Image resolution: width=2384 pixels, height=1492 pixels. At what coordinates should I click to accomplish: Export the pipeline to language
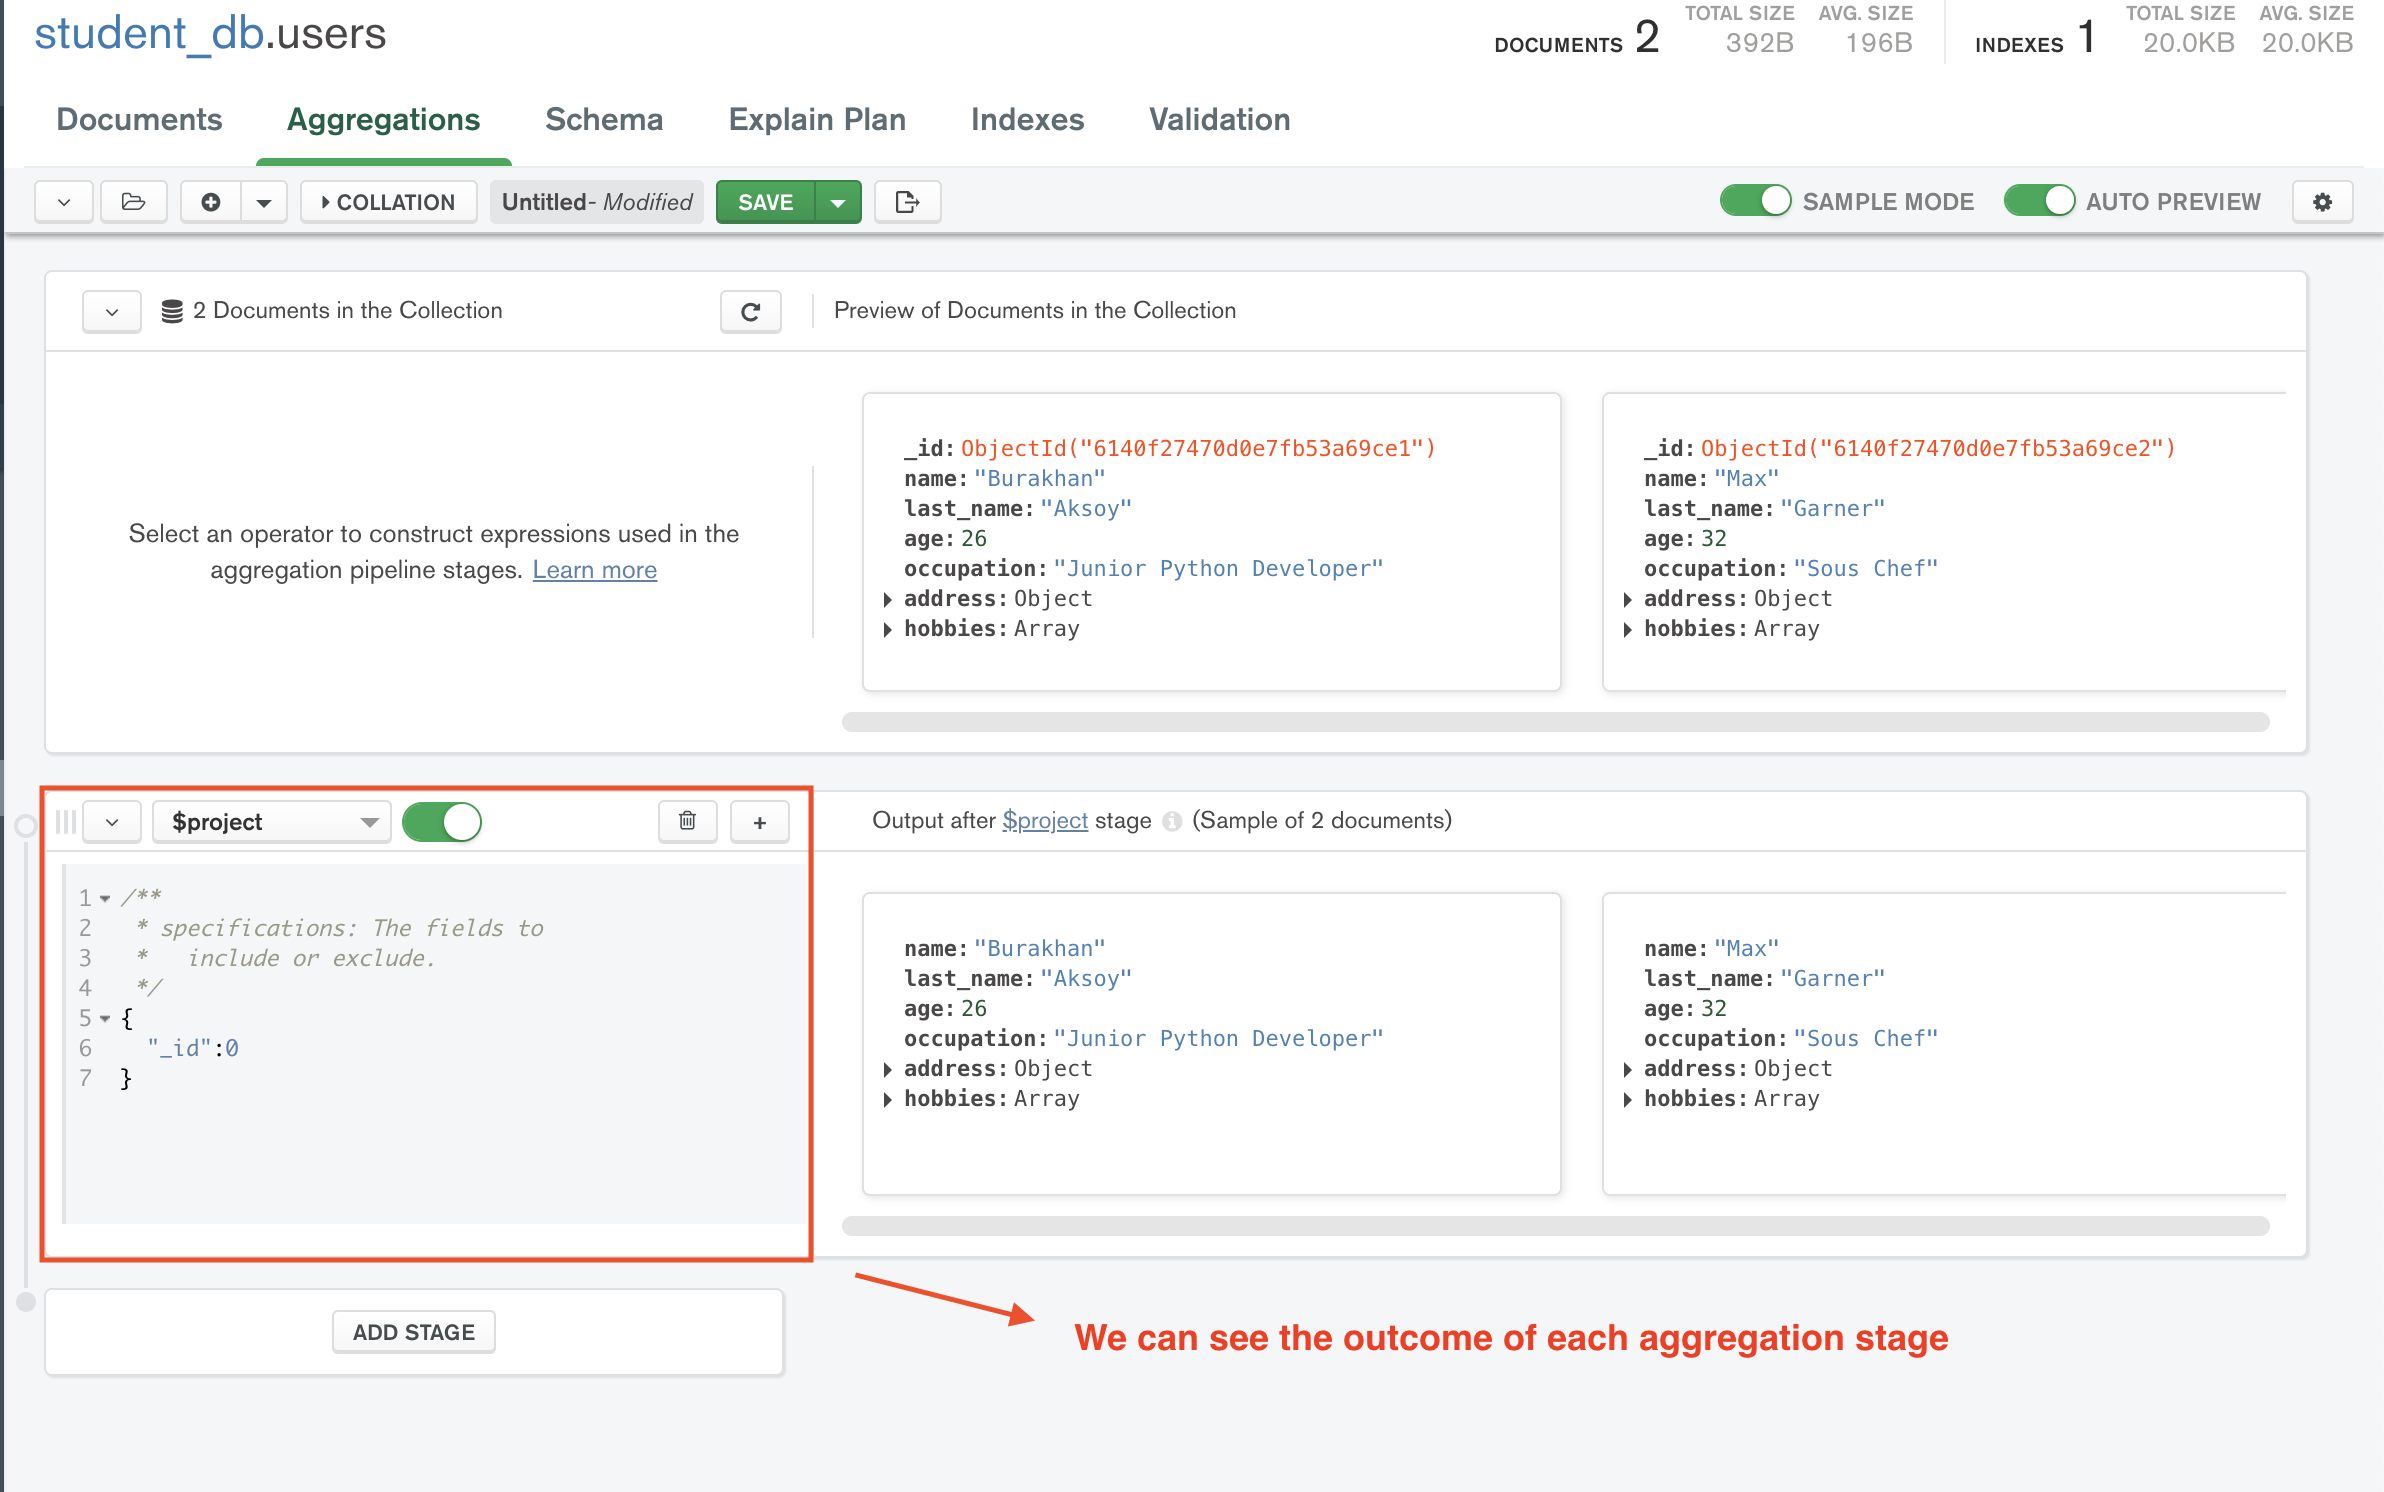point(906,201)
